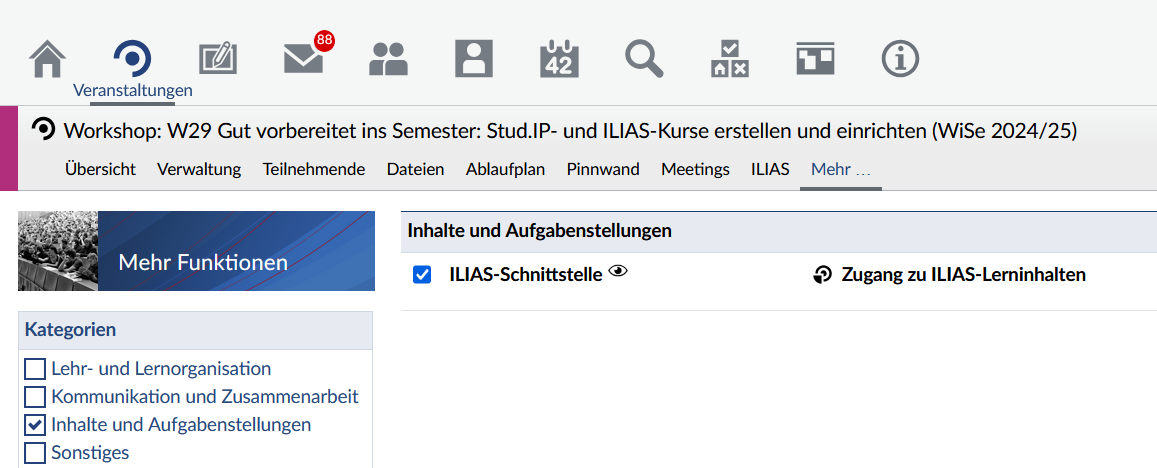
Task: Click the info circle icon
Action: pyautogui.click(x=900, y=59)
